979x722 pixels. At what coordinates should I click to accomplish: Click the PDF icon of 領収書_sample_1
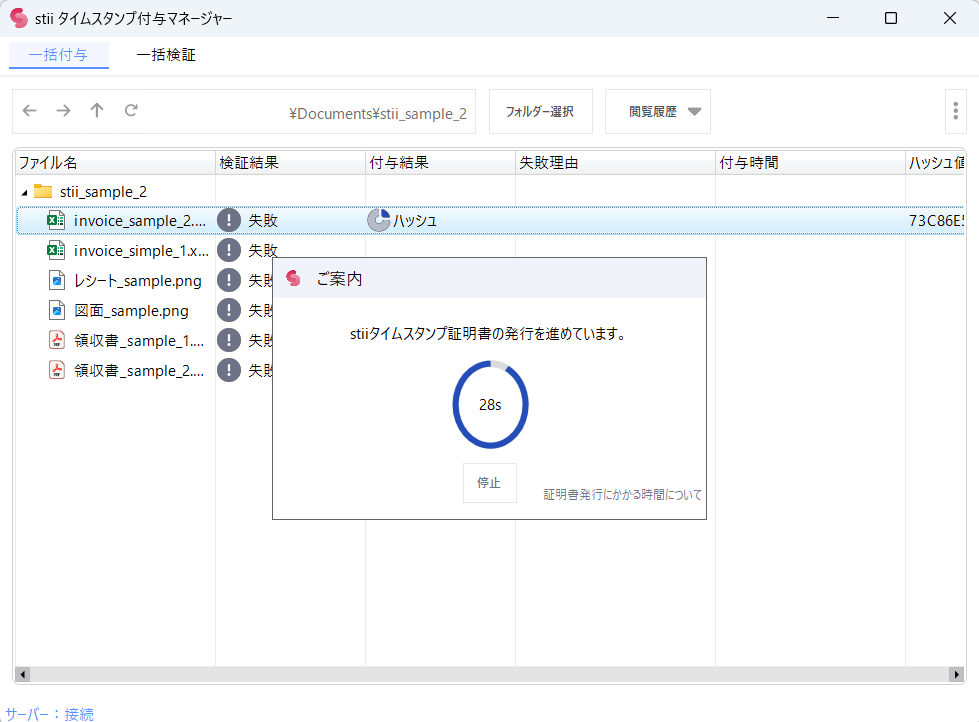pos(57,340)
